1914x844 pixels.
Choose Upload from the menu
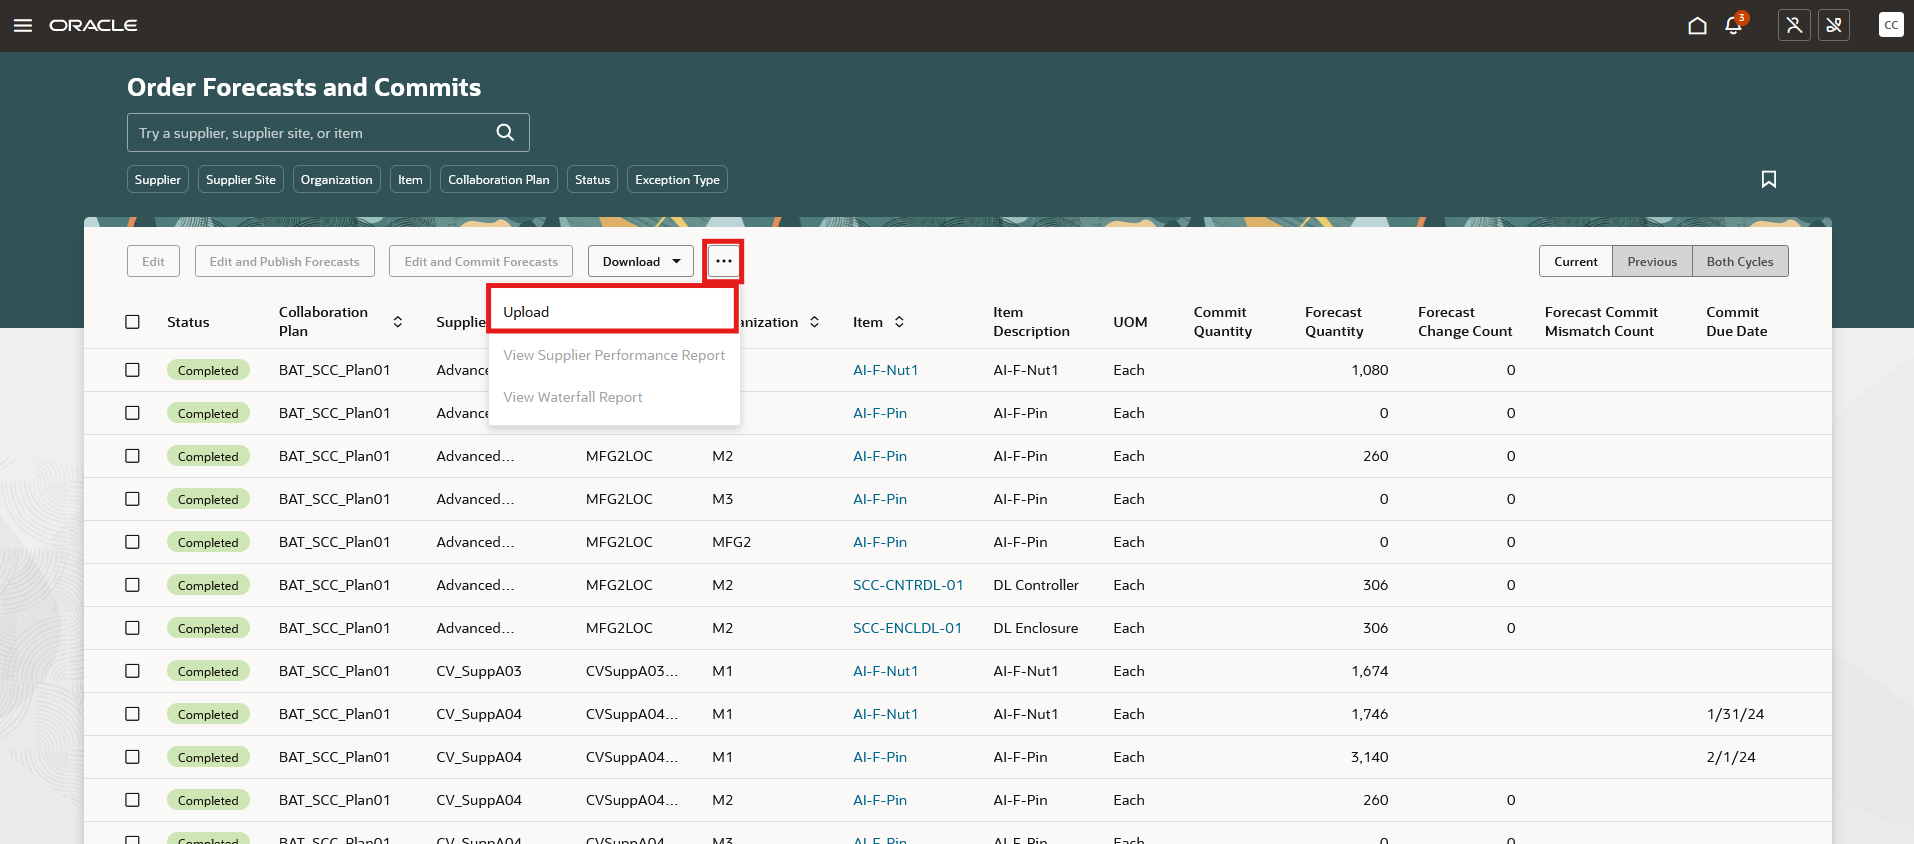tap(613, 311)
